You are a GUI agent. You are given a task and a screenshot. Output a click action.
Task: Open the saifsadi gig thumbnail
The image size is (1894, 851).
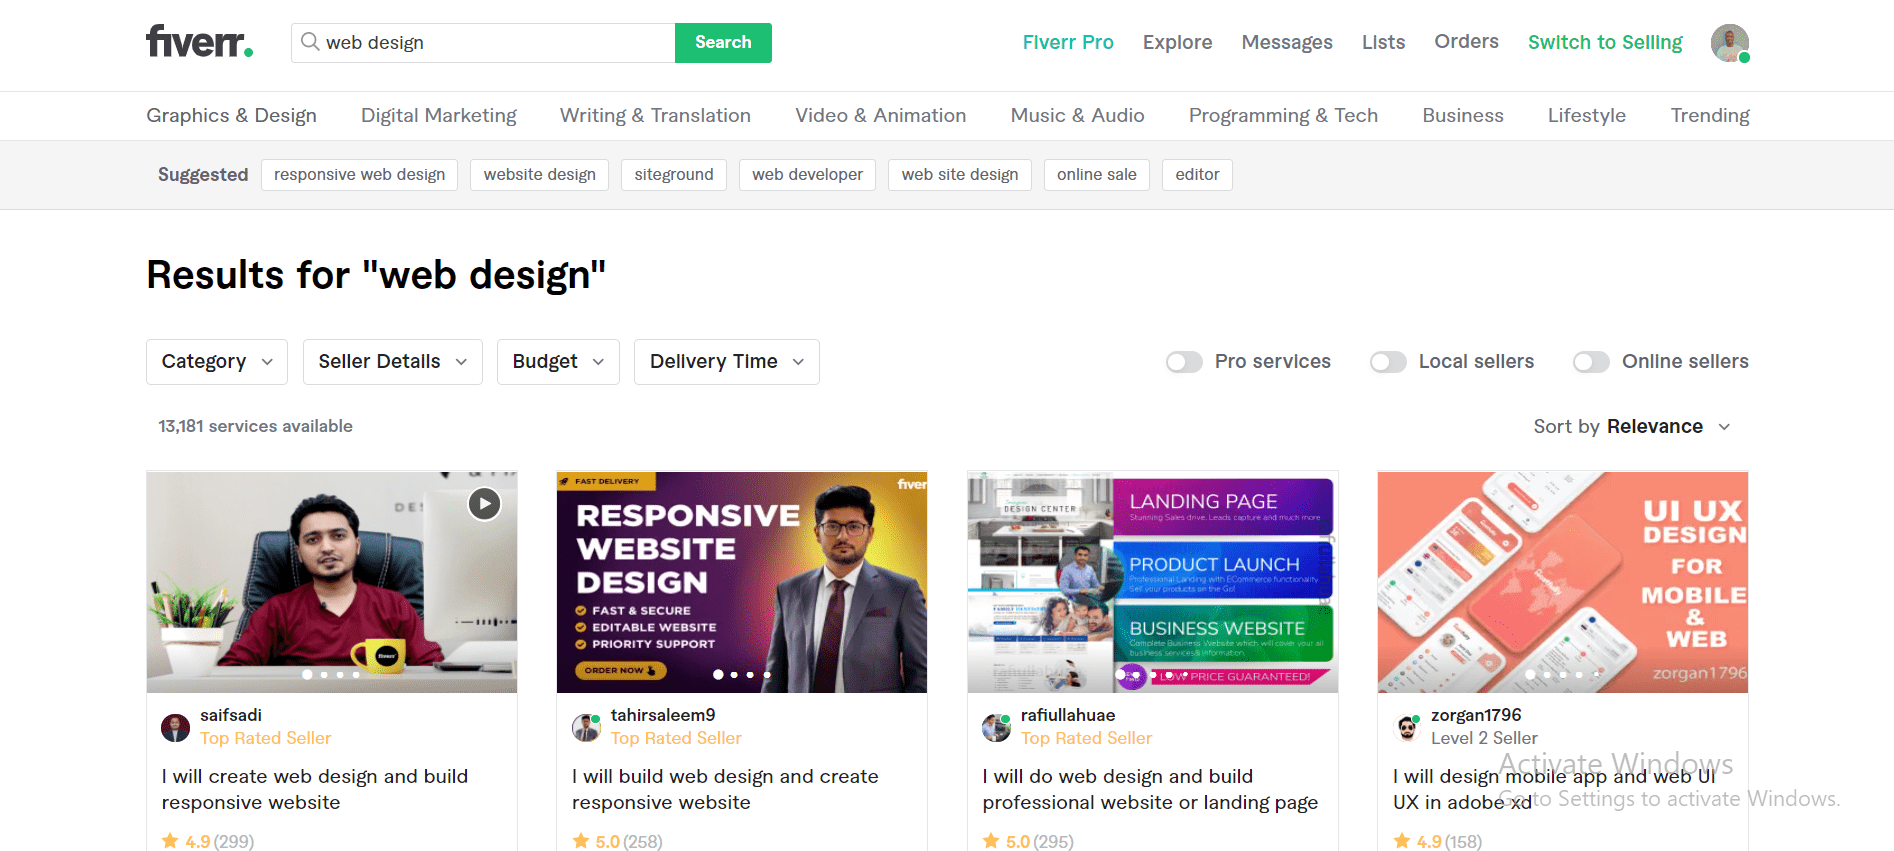(332, 582)
